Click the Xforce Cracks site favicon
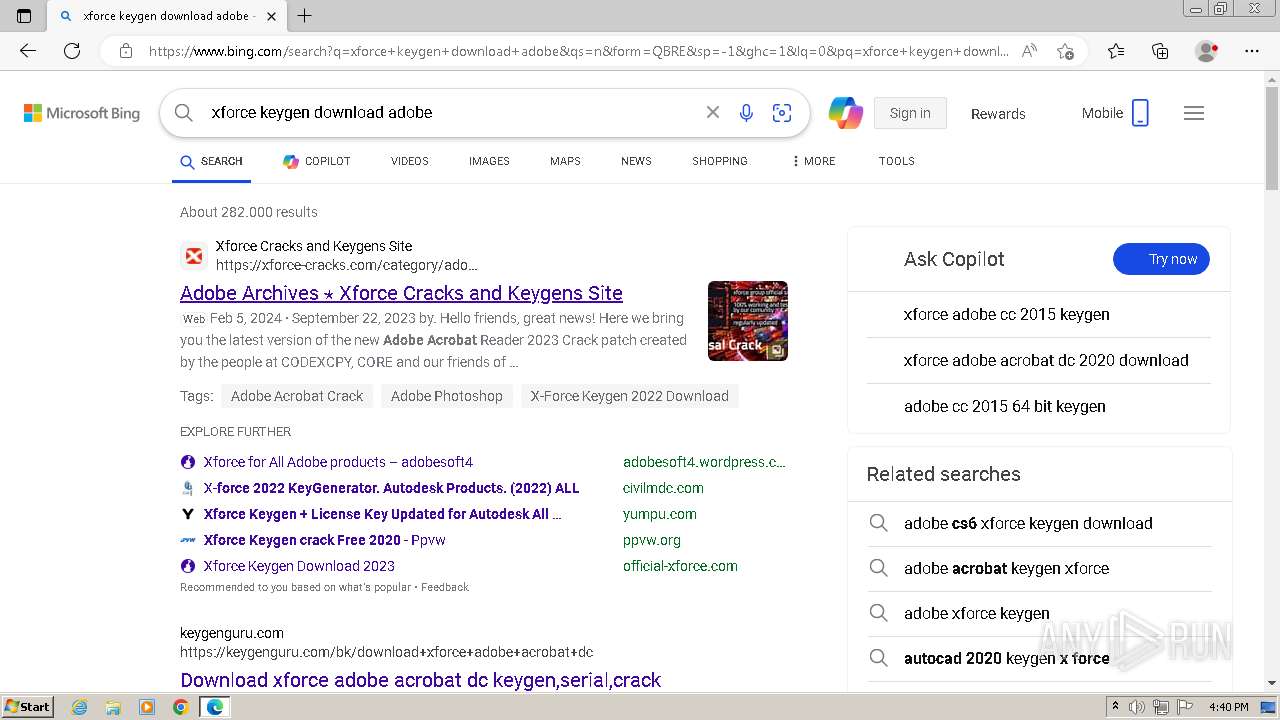The image size is (1280, 720). coord(194,256)
